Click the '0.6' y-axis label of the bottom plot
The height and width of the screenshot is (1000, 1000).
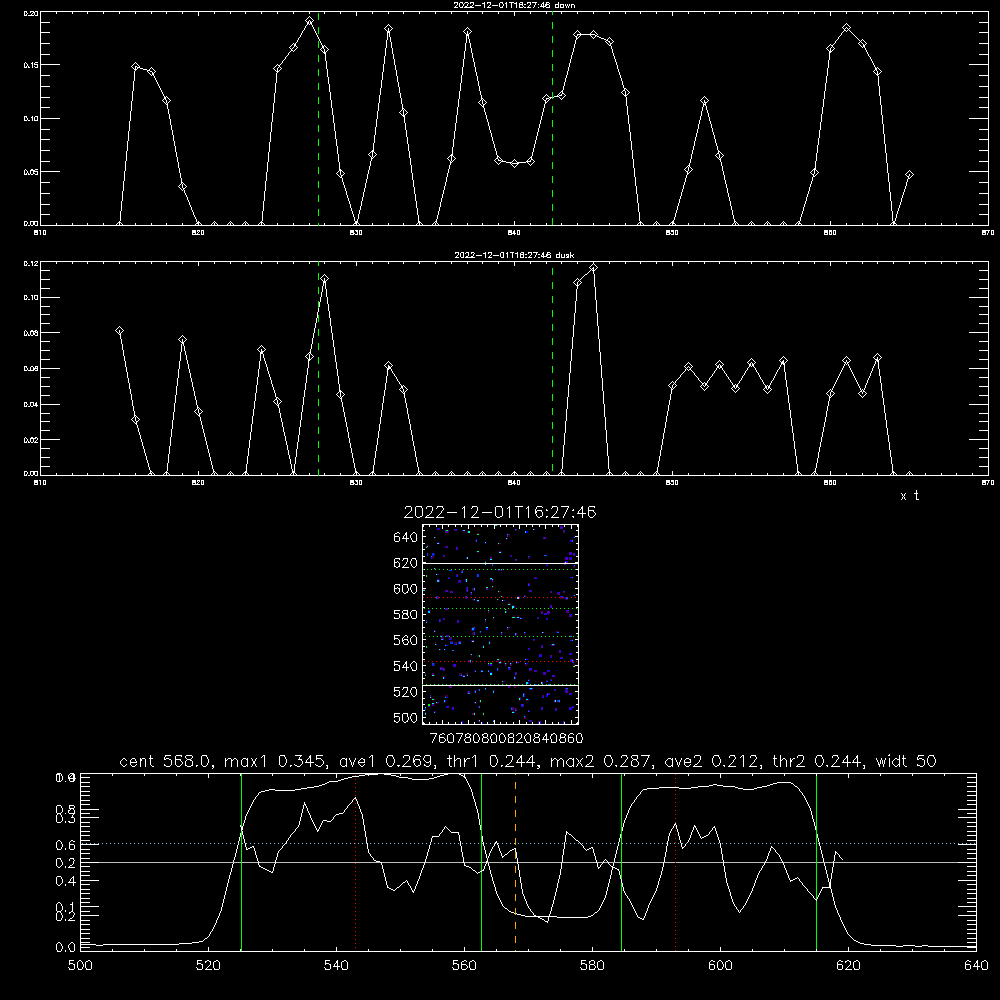(x=66, y=845)
